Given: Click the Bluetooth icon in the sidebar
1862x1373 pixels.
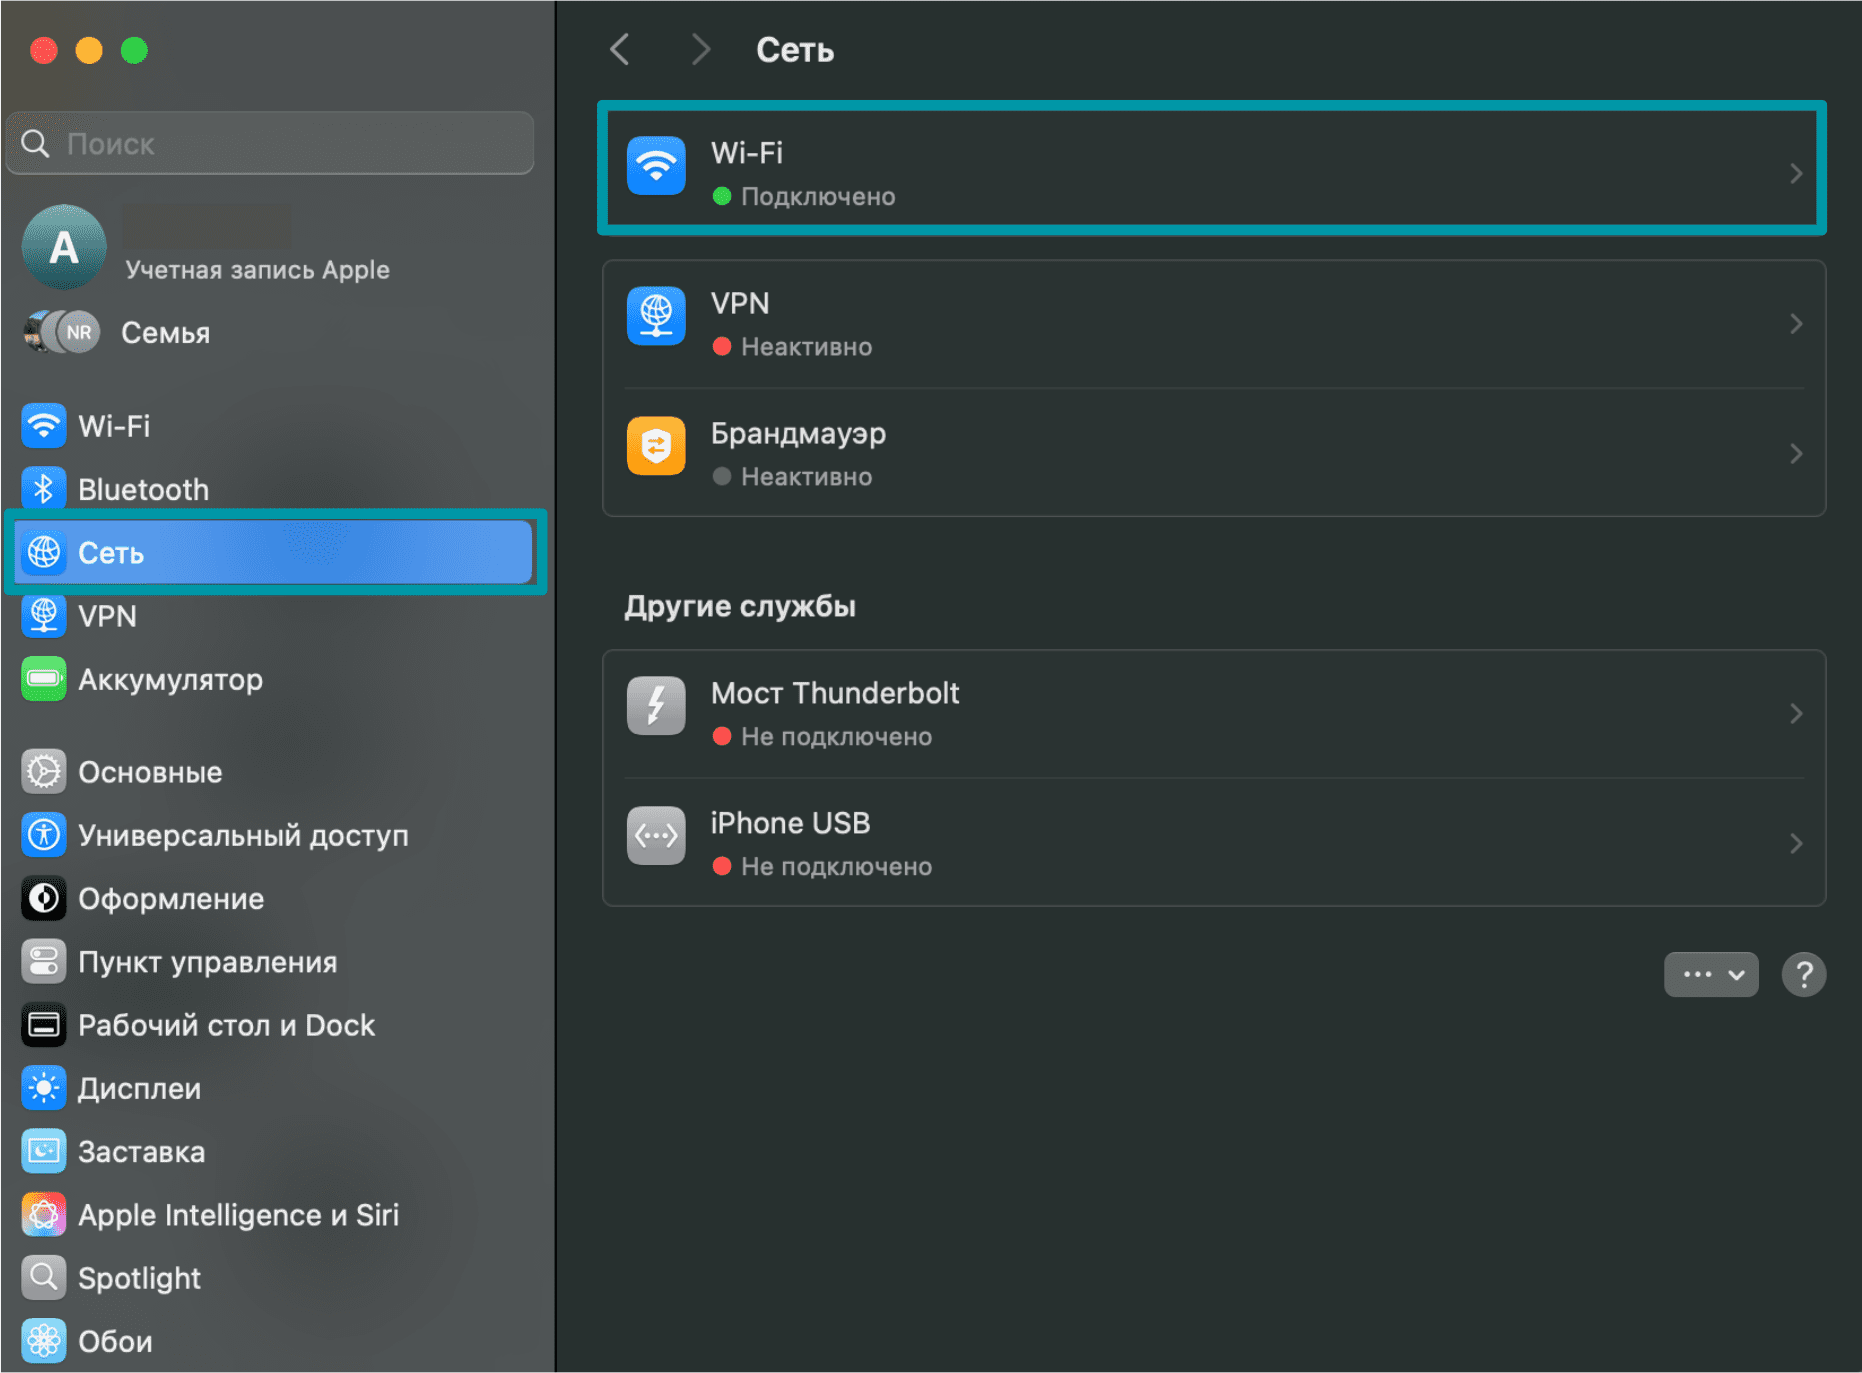Looking at the screenshot, I should (x=43, y=489).
